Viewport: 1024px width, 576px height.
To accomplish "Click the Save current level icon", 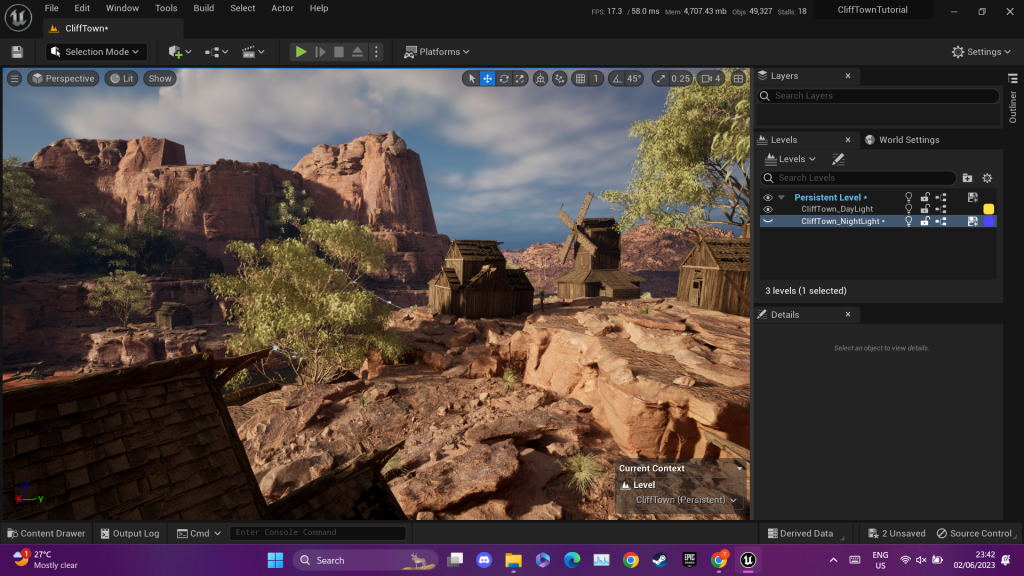I will [x=17, y=52].
